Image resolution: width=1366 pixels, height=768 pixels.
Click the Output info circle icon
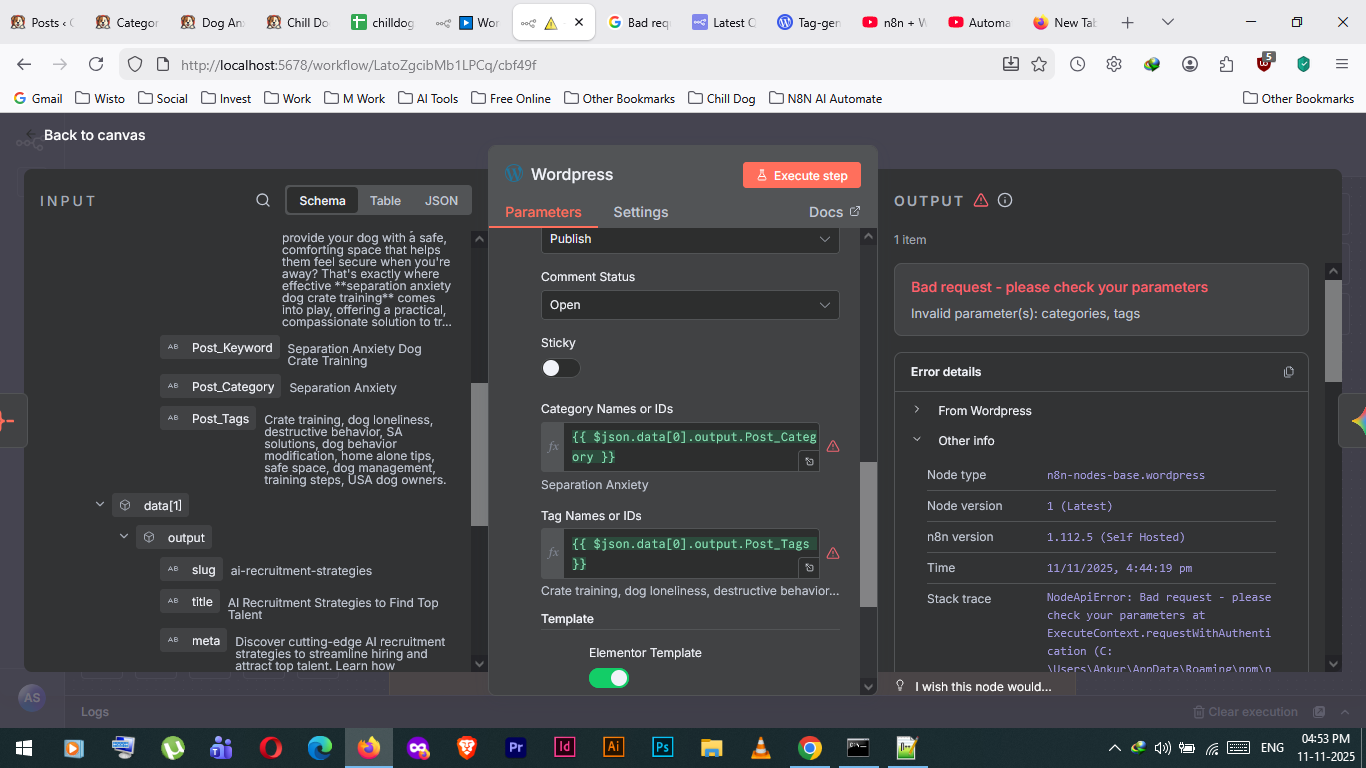point(1005,200)
